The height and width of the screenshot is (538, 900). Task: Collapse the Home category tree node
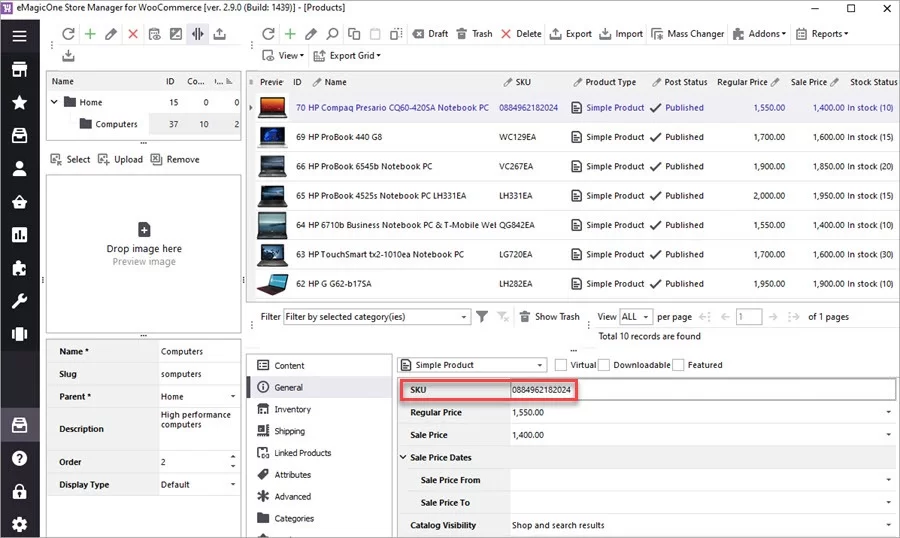pyautogui.click(x=54, y=102)
